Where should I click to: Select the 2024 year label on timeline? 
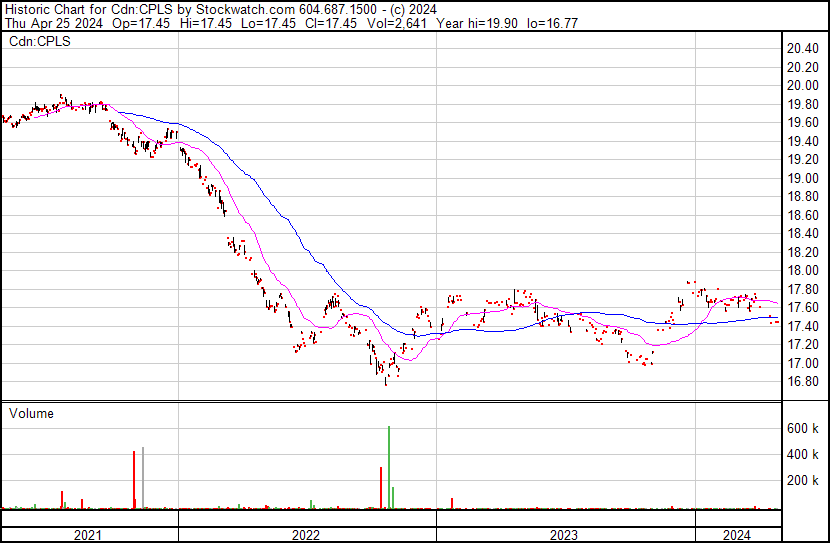[737, 535]
